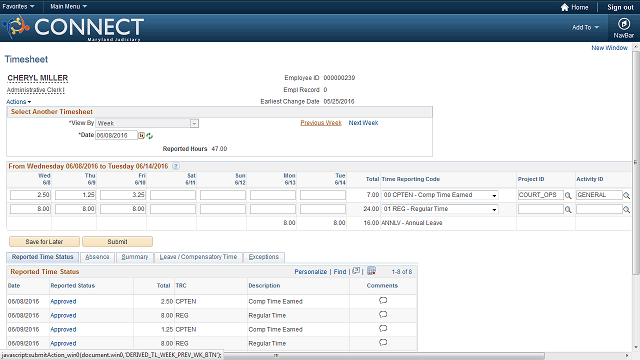Open Project ID lookup for COURT_OPS row
This screenshot has width=640, height=360.
[x=568, y=196]
